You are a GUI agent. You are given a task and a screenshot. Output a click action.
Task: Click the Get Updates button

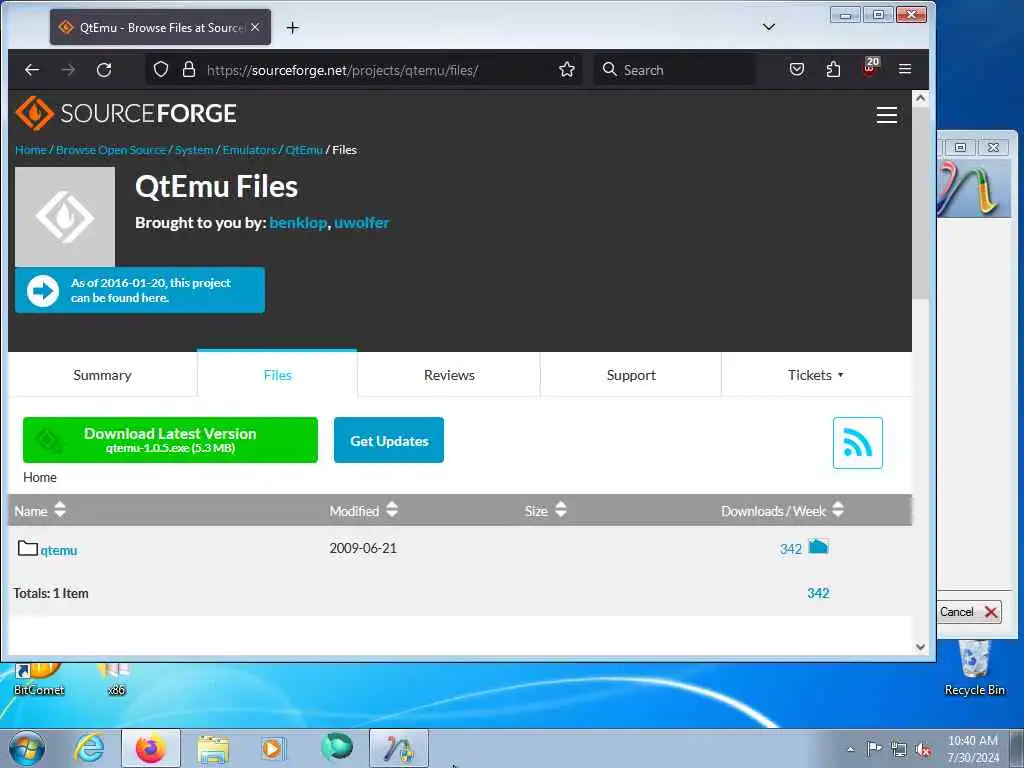click(x=389, y=440)
